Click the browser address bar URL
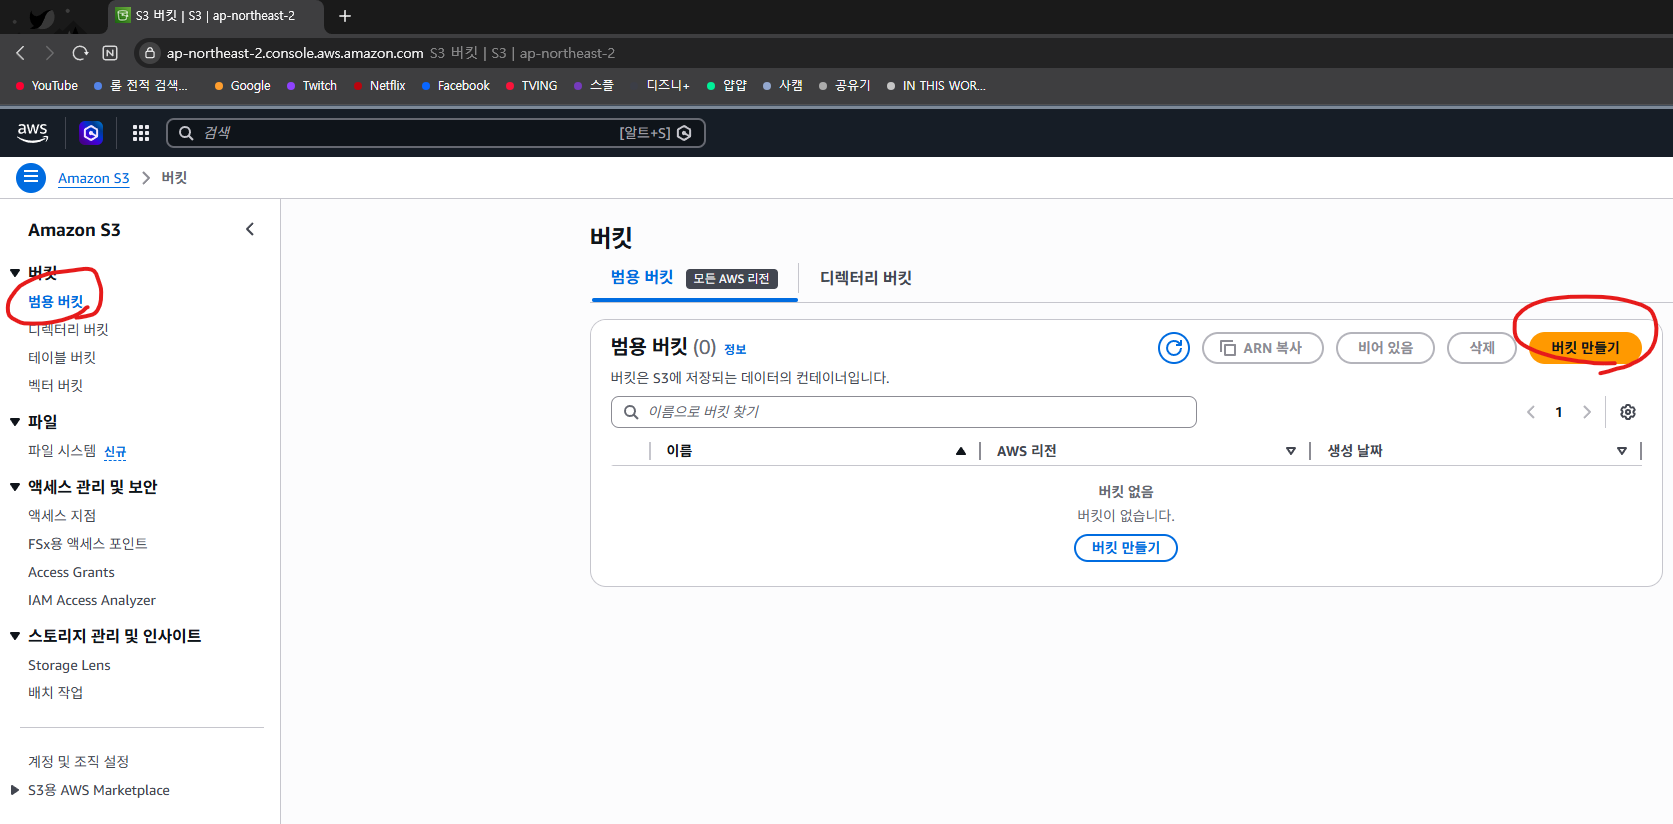Viewport: 1673px width, 824px height. 295,53
